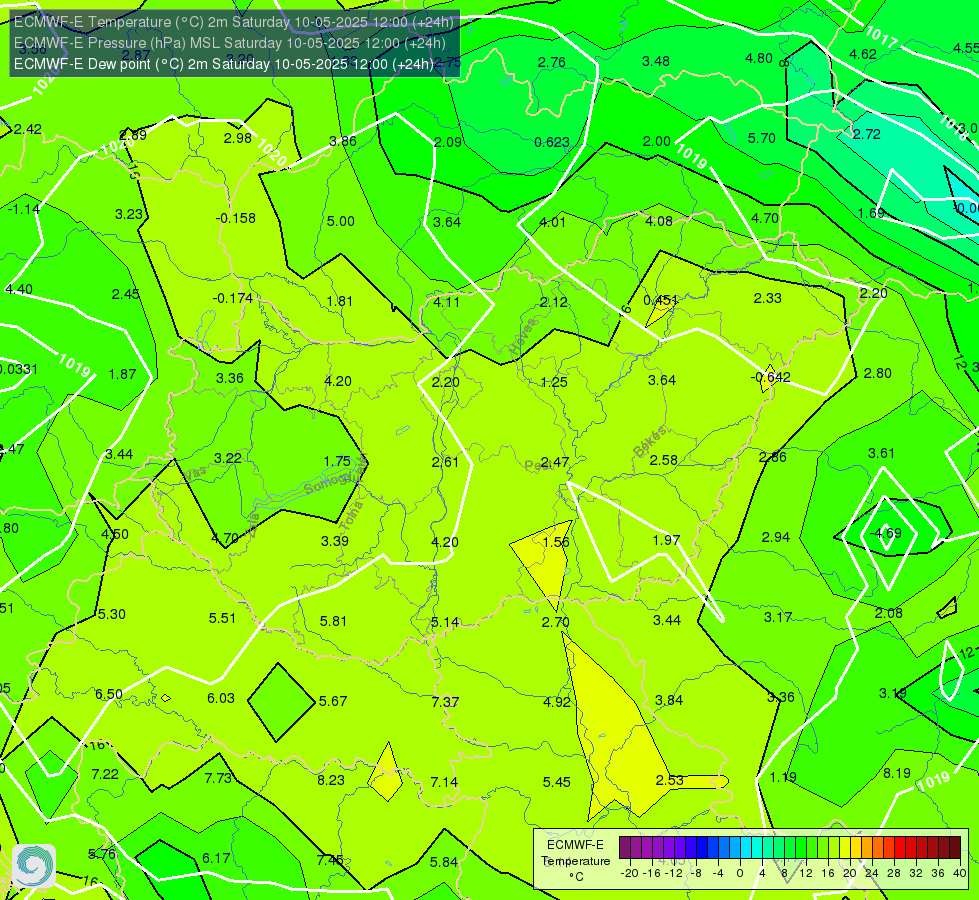Select the ECMWF-E Temperature 2m layer title
The image size is (979, 900).
click(x=234, y=22)
